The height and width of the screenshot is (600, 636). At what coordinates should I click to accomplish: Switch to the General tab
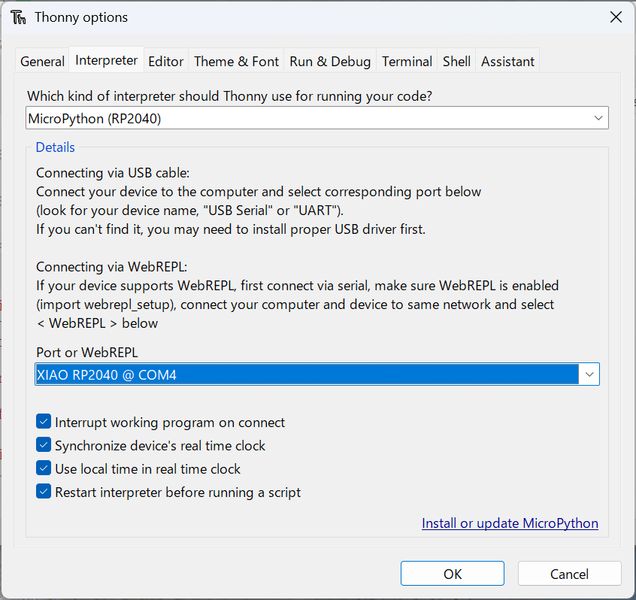point(42,61)
